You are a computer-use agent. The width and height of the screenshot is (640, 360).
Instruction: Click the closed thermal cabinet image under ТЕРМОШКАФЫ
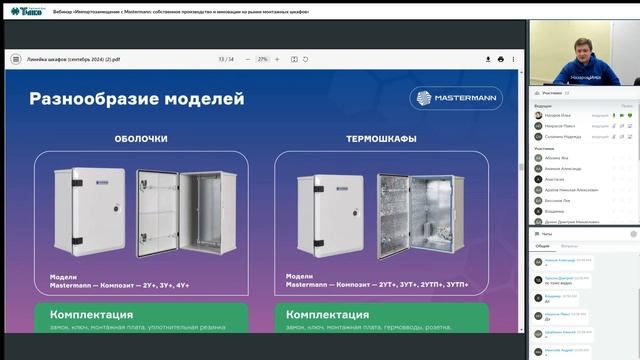(x=330, y=216)
